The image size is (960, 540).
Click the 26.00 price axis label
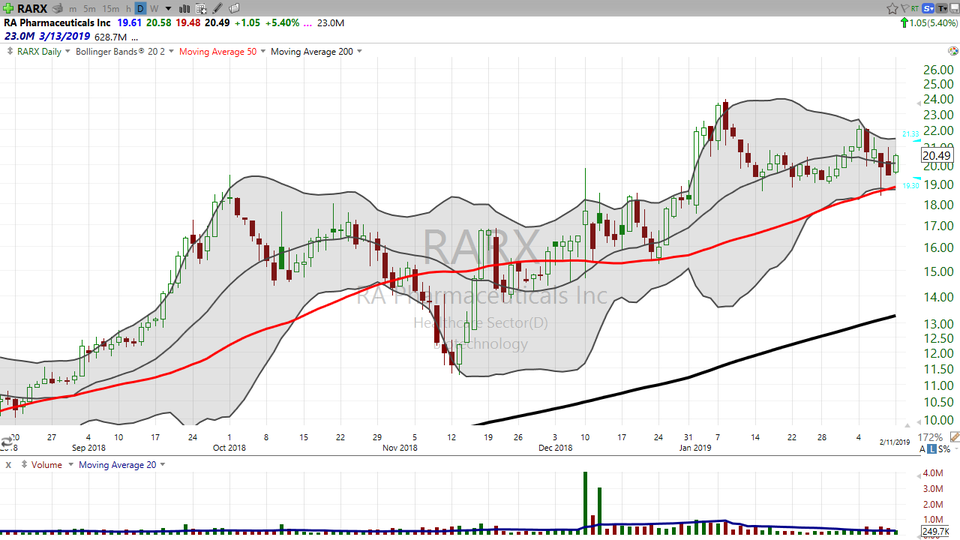[x=938, y=69]
